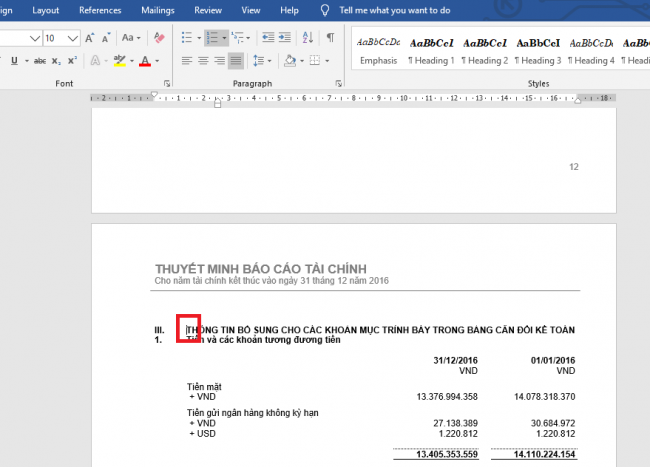650x467 pixels.
Task: Apply the Emphasis style
Action: tap(378, 50)
